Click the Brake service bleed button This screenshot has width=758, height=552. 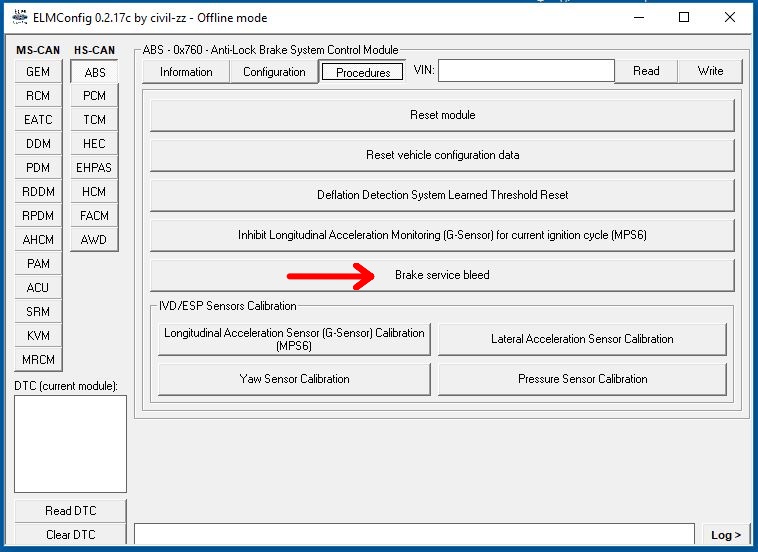pos(442,275)
